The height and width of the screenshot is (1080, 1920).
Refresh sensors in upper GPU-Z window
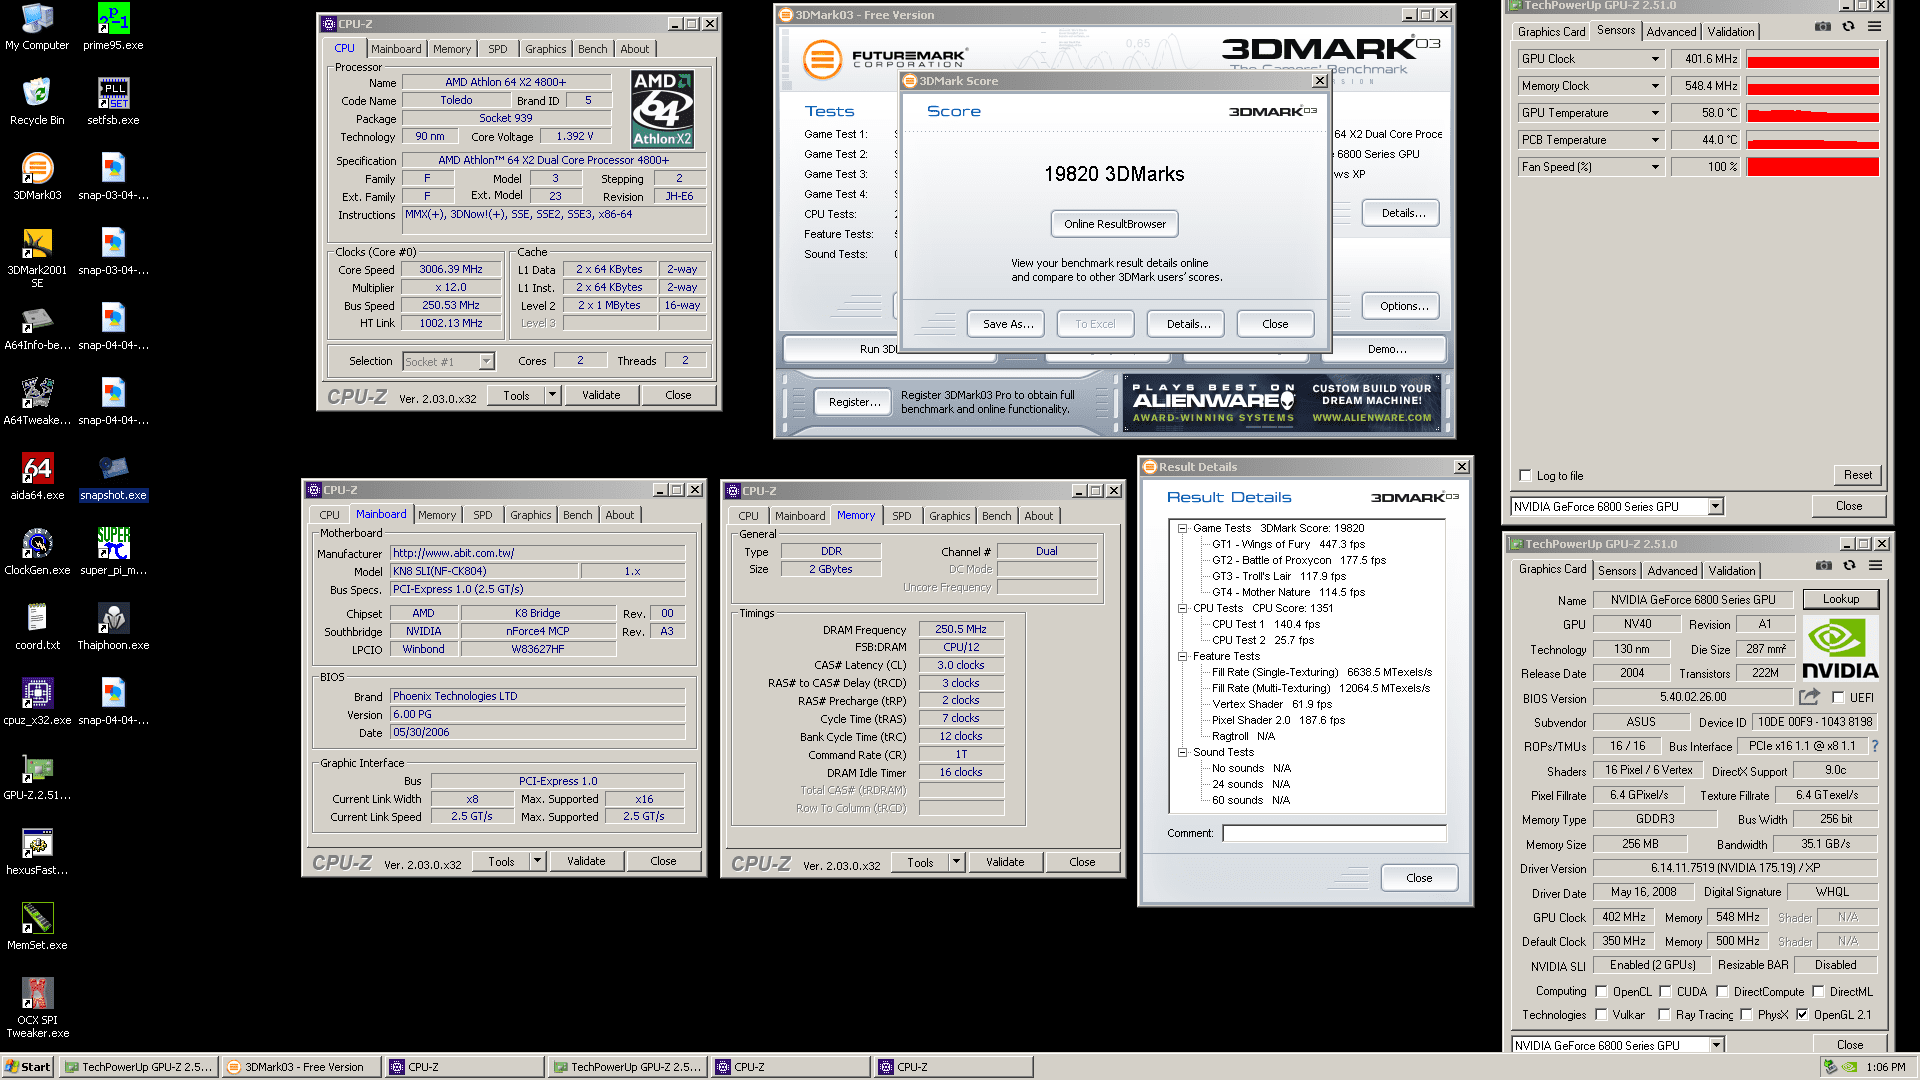1848,27
